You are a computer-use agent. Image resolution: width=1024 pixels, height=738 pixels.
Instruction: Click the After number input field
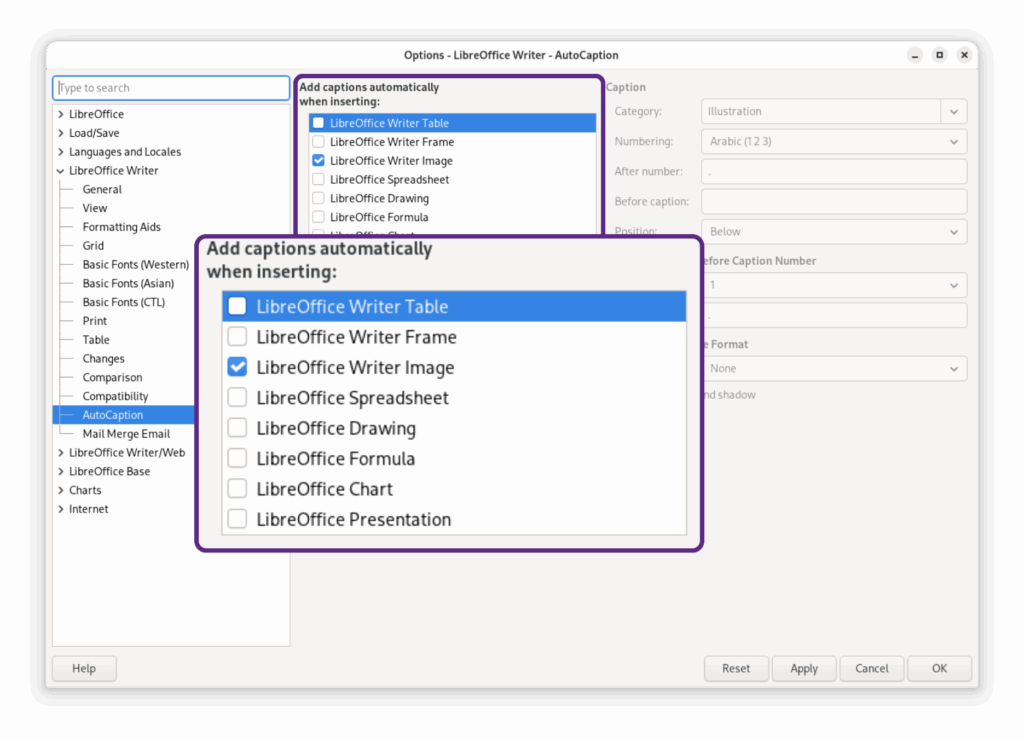833,172
